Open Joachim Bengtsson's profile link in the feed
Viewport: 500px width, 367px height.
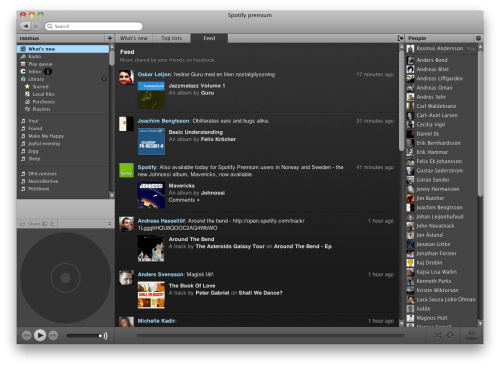(x=164, y=121)
